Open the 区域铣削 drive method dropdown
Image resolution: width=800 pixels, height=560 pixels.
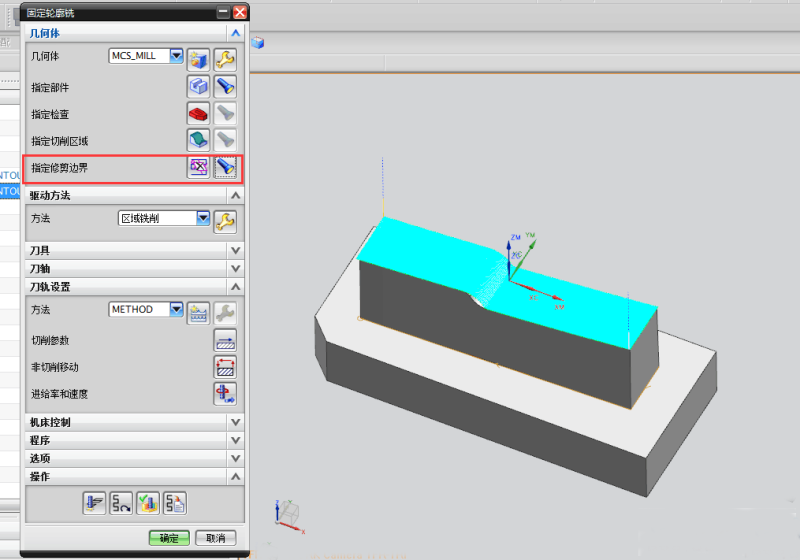click(203, 218)
